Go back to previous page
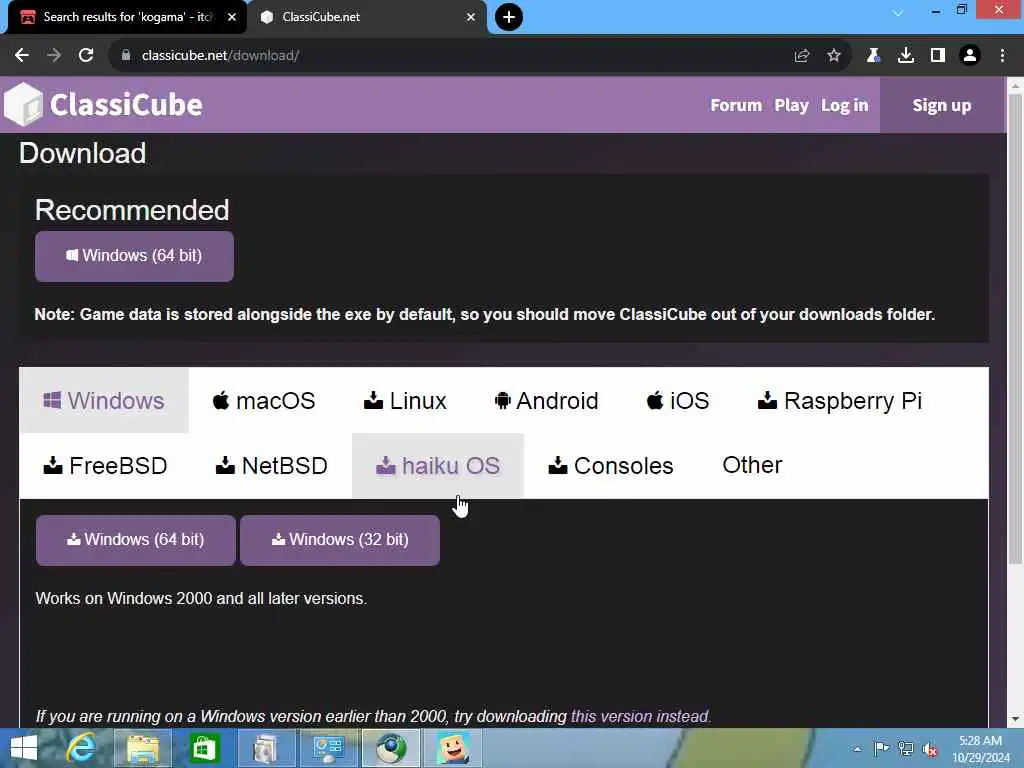 tap(22, 56)
